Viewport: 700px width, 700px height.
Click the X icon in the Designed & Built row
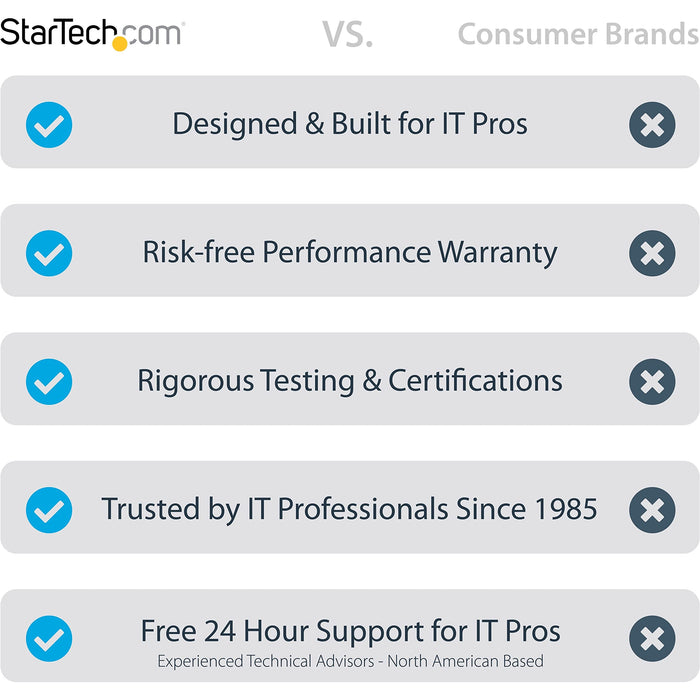pyautogui.click(x=651, y=125)
